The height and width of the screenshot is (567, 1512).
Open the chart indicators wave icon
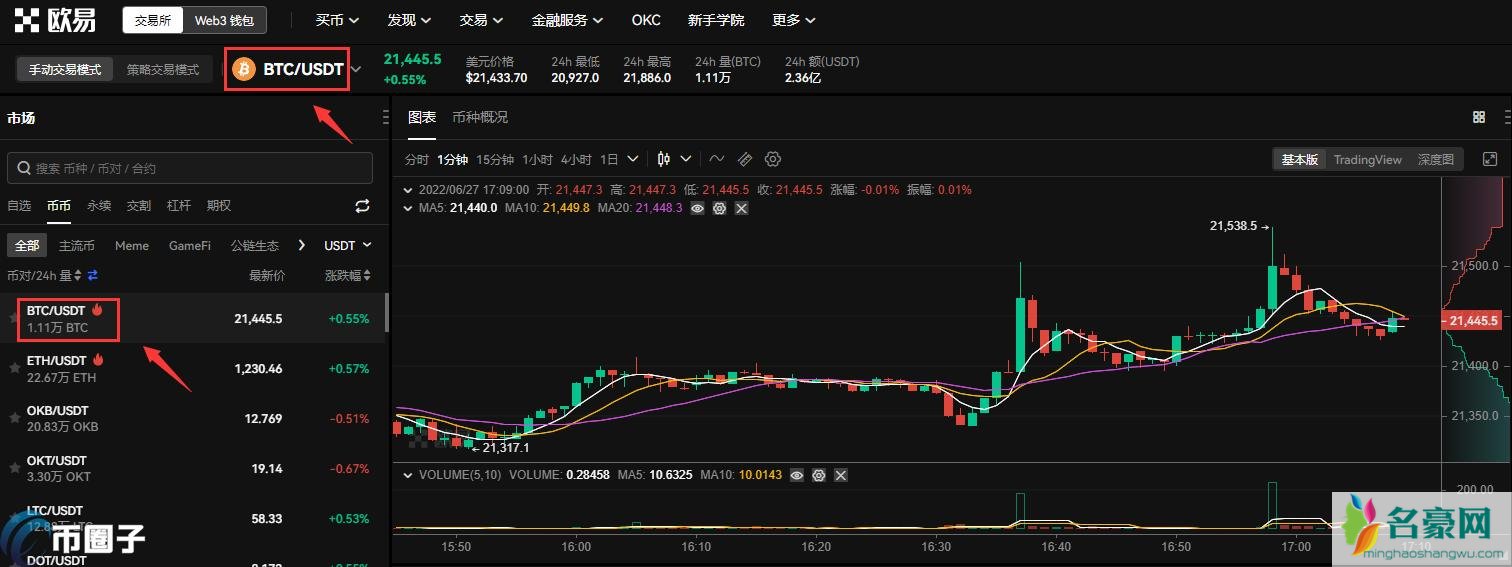point(717,159)
